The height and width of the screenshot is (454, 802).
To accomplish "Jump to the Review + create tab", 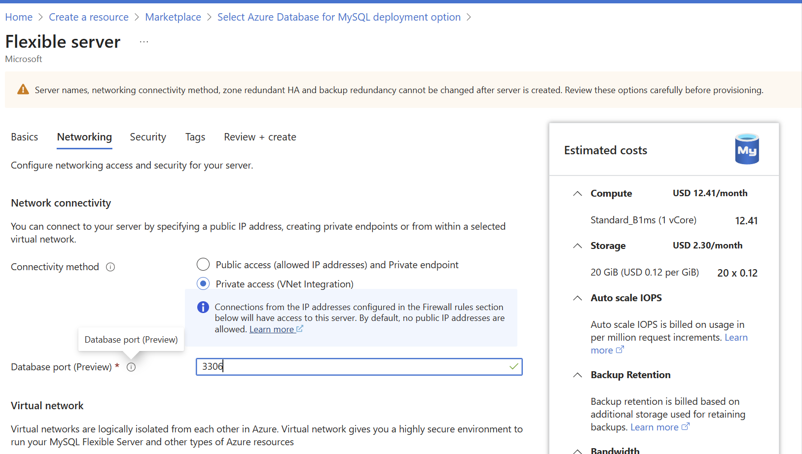I will coord(260,137).
